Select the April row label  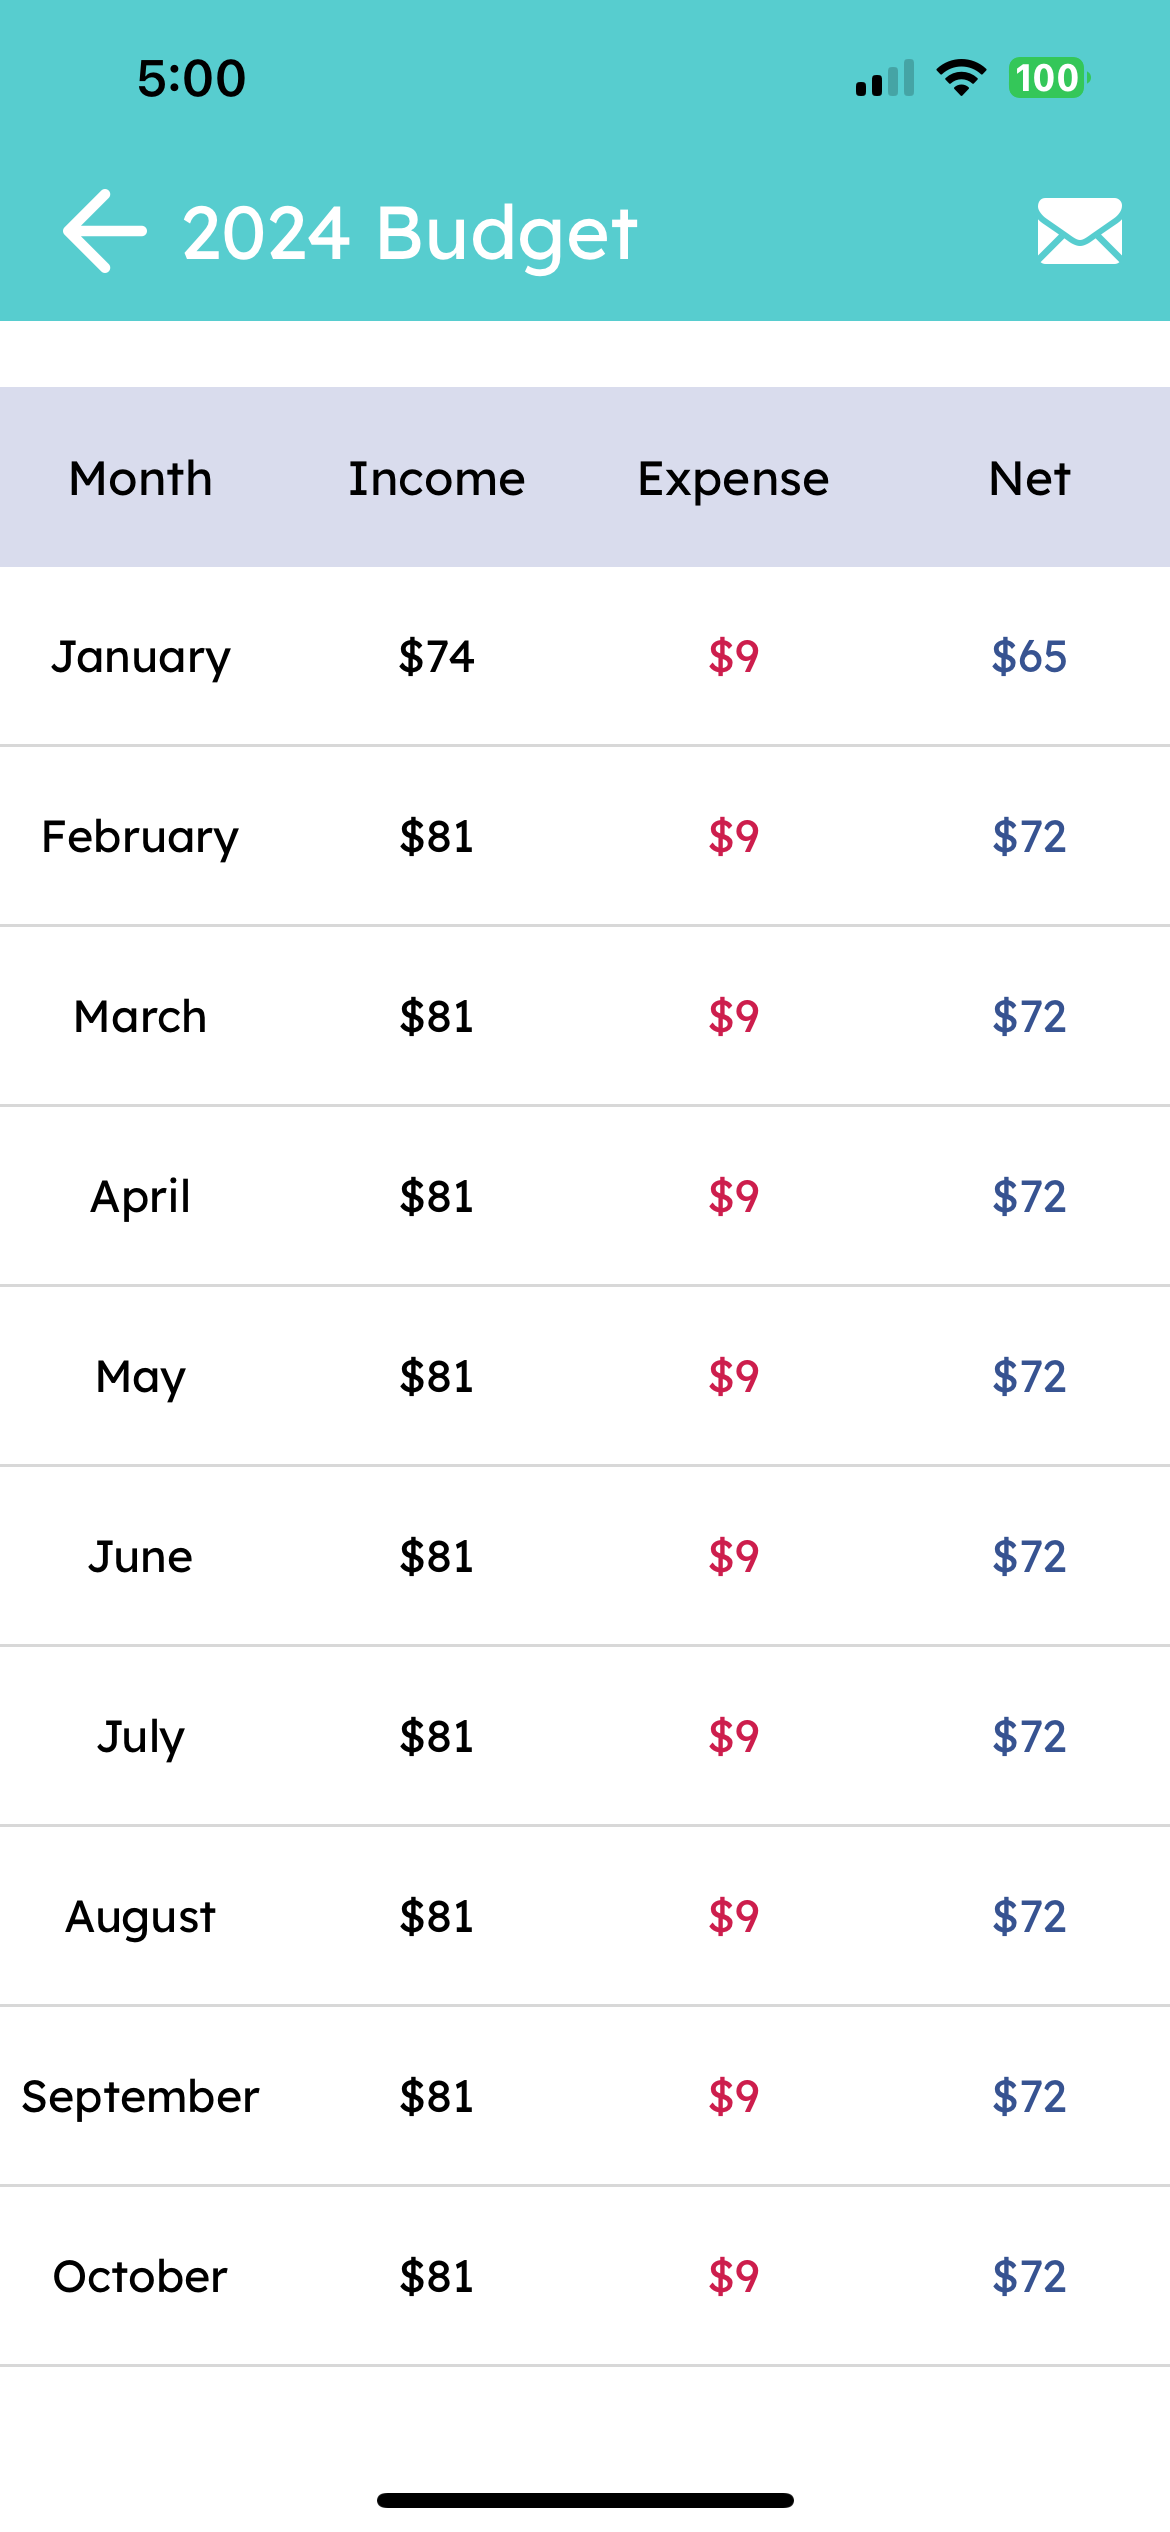[140, 1197]
